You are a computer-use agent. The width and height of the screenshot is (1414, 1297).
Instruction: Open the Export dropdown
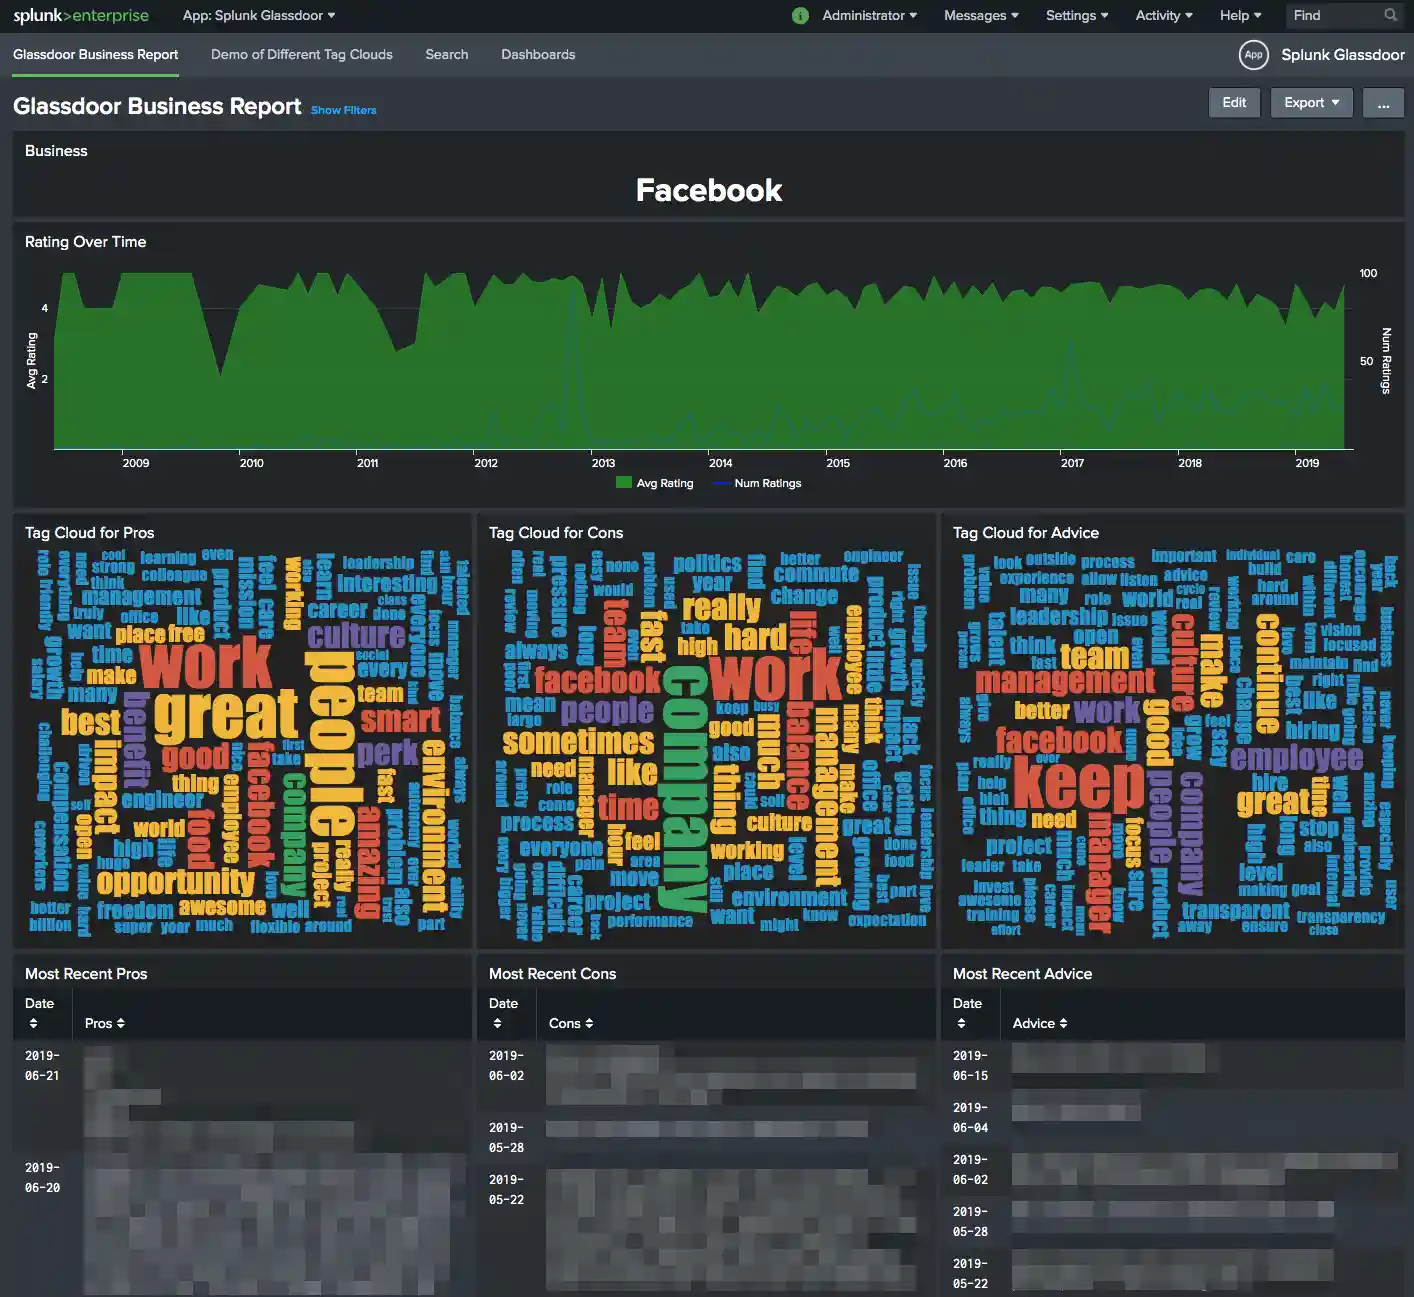(1311, 103)
